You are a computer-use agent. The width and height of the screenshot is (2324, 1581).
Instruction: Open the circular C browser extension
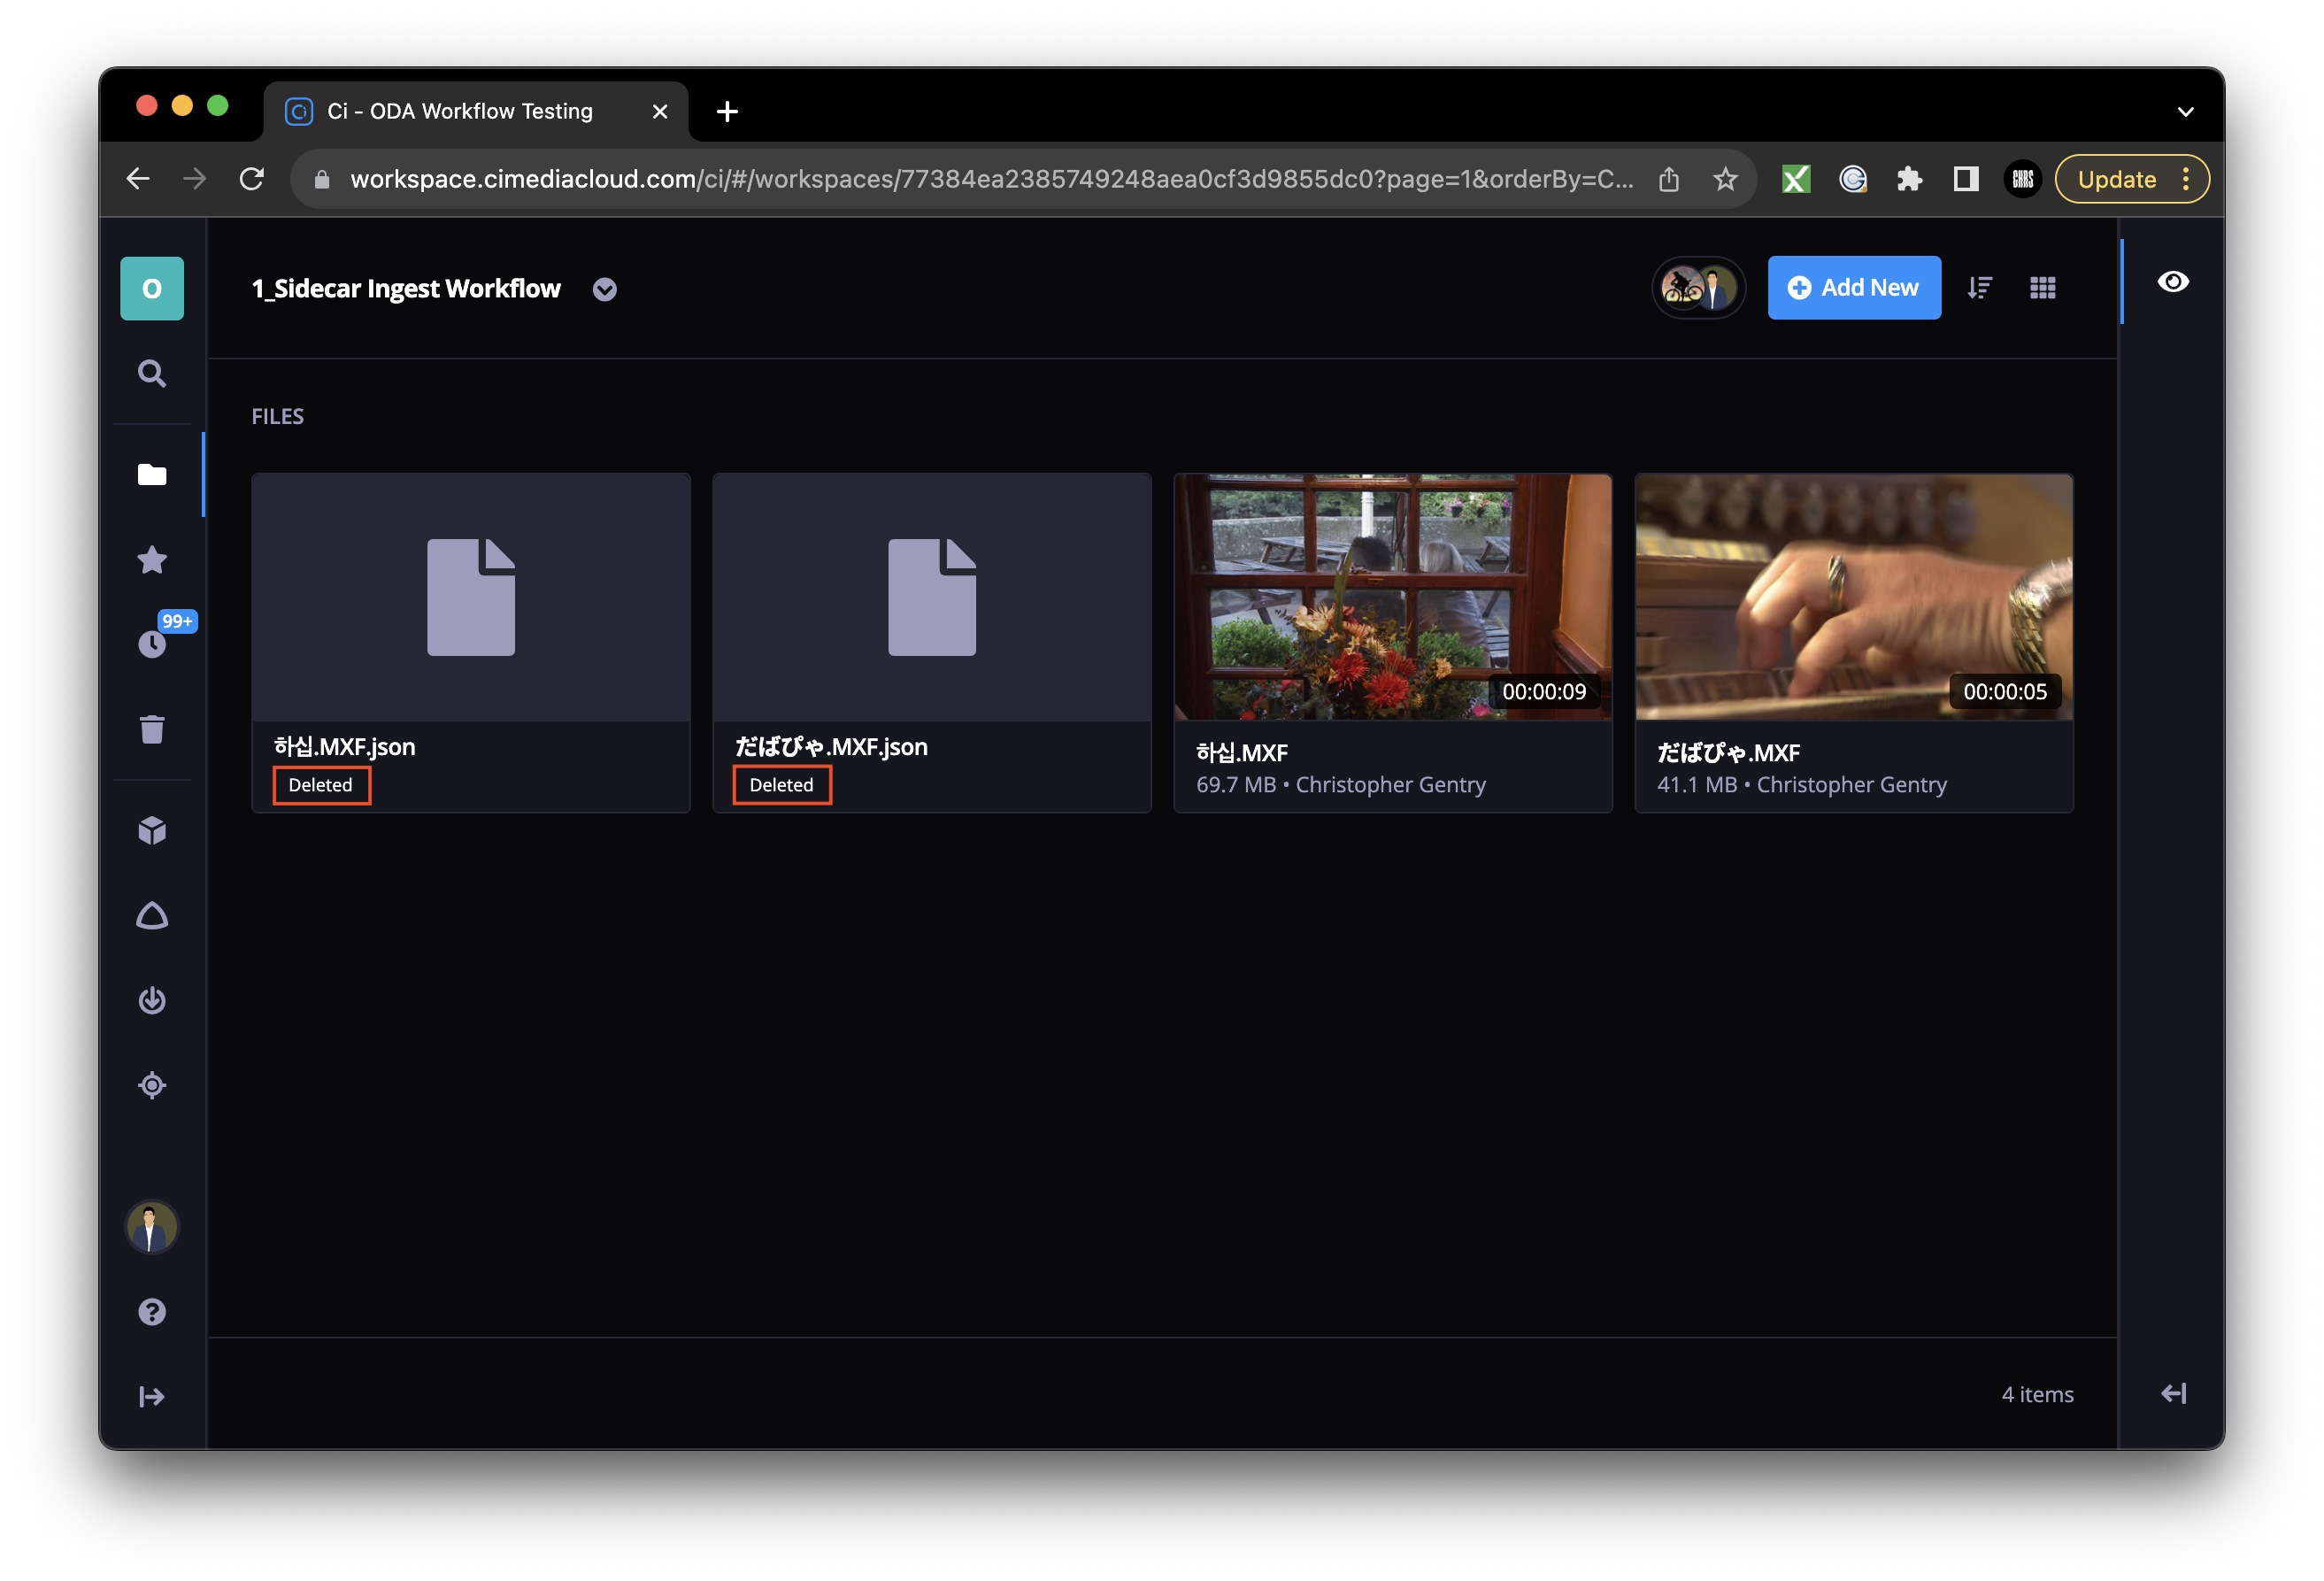1853,180
